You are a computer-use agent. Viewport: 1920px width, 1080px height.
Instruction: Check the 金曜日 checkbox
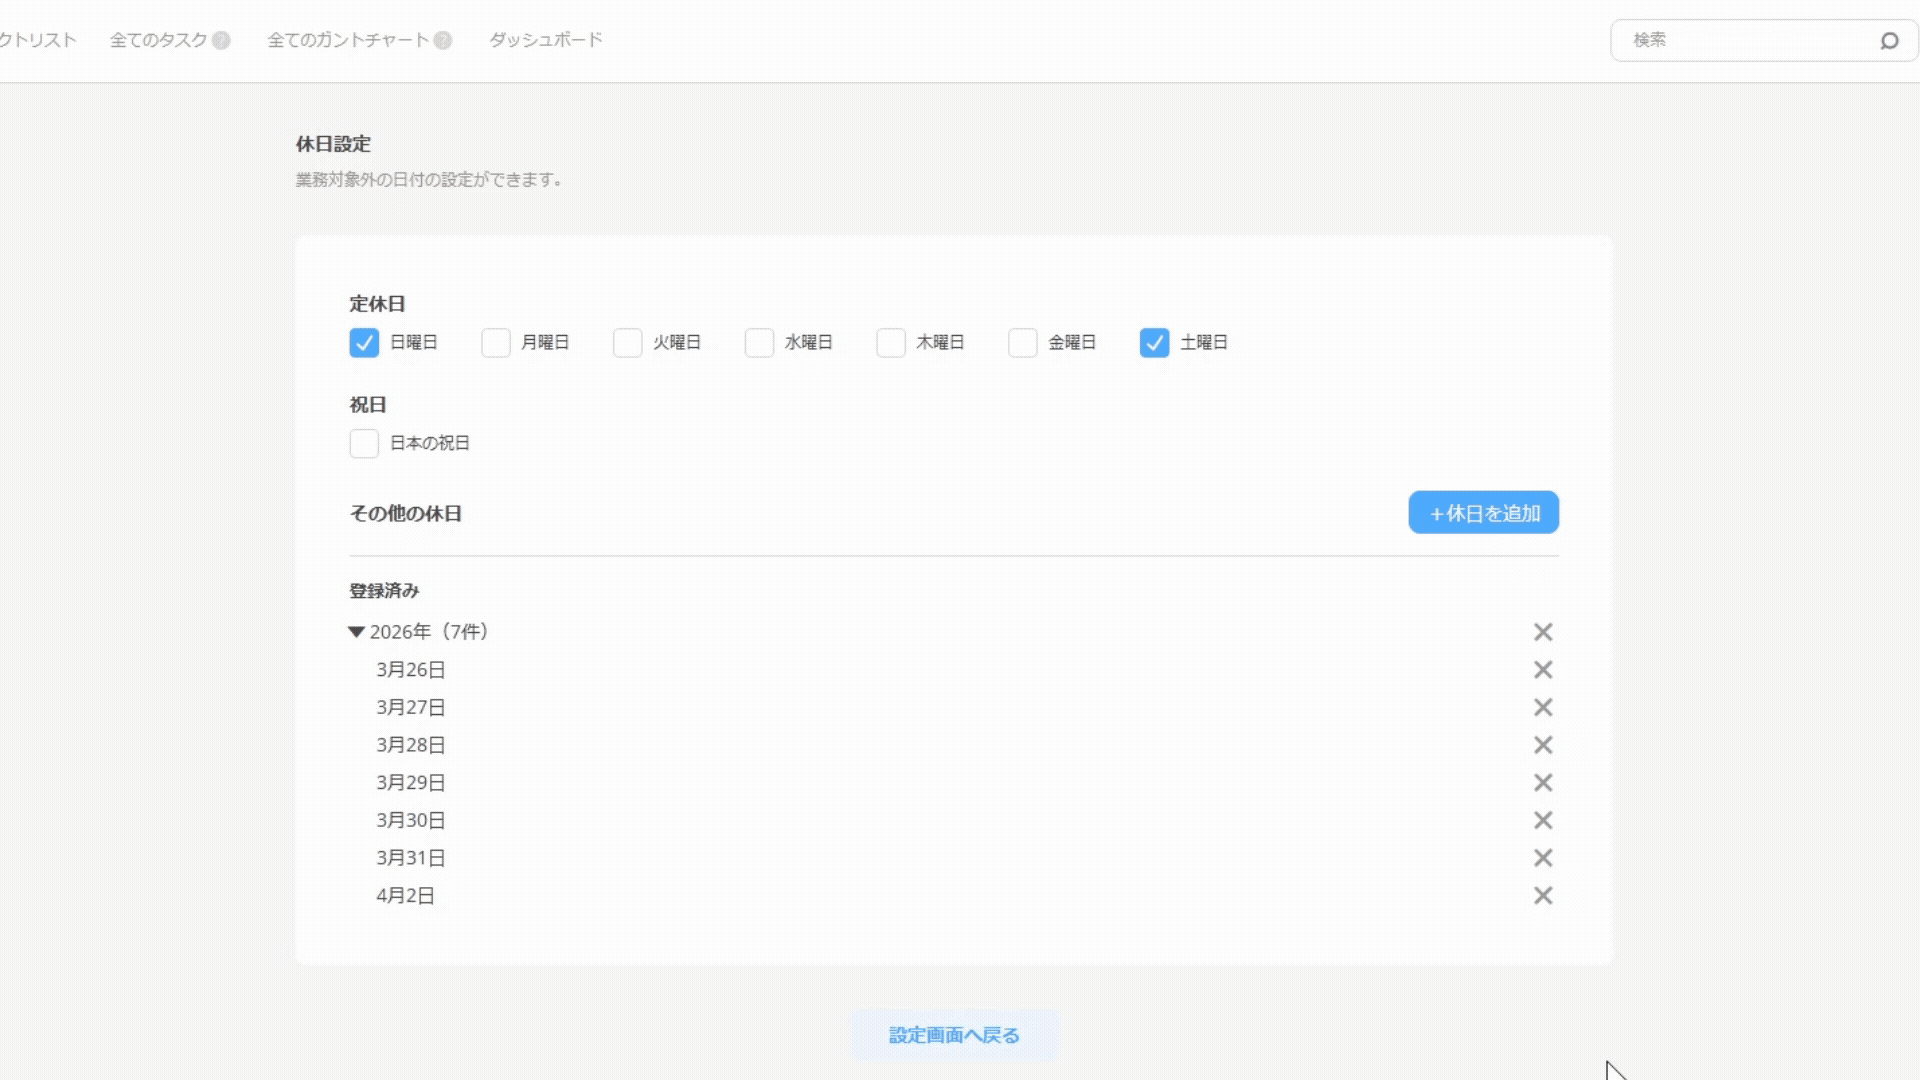(1022, 343)
